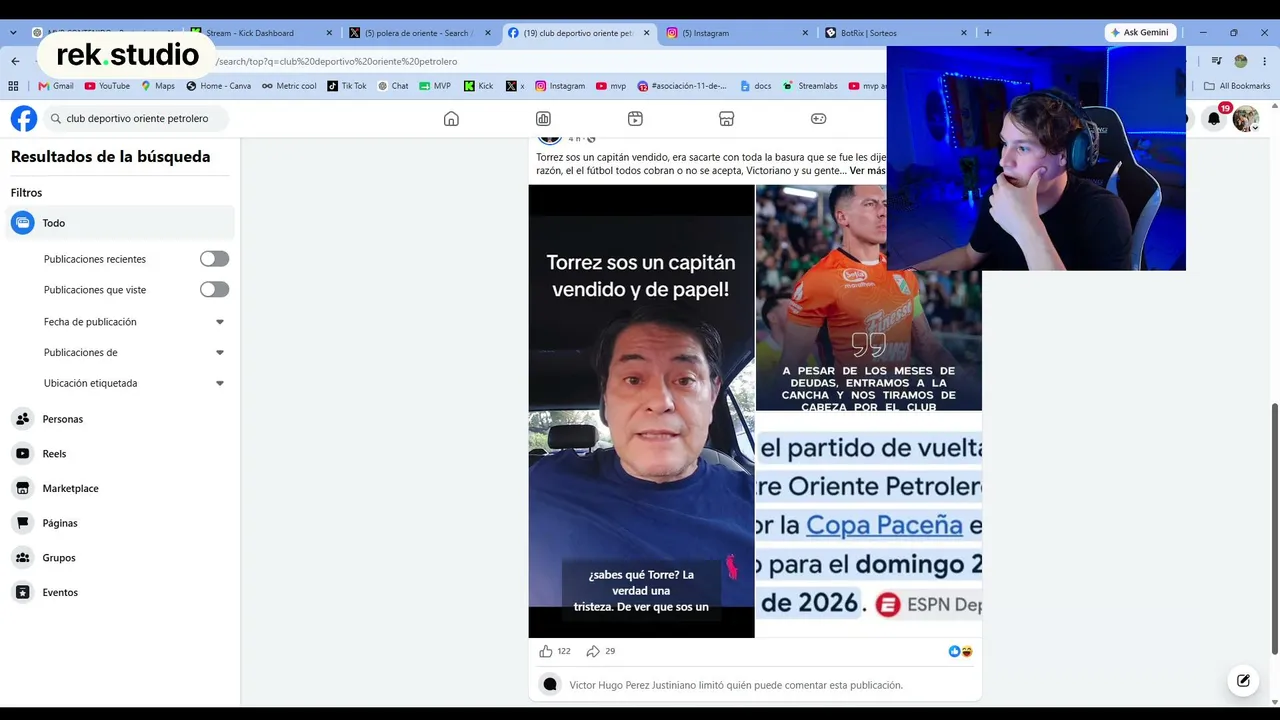Click the 'Grupos' filter label
The height and width of the screenshot is (720, 1280).
coord(59,558)
